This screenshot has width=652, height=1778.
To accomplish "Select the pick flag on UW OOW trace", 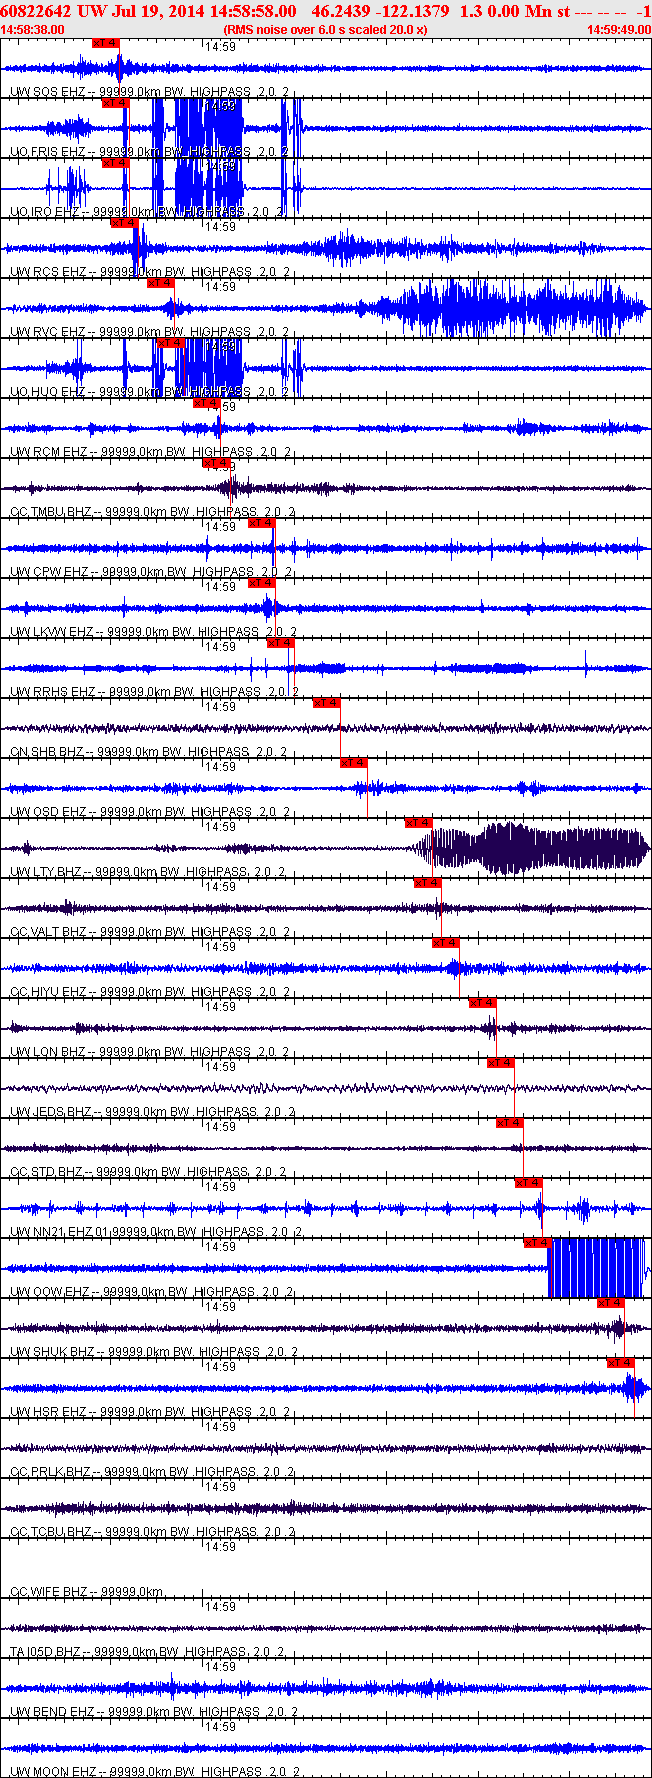I will (x=538, y=1243).
